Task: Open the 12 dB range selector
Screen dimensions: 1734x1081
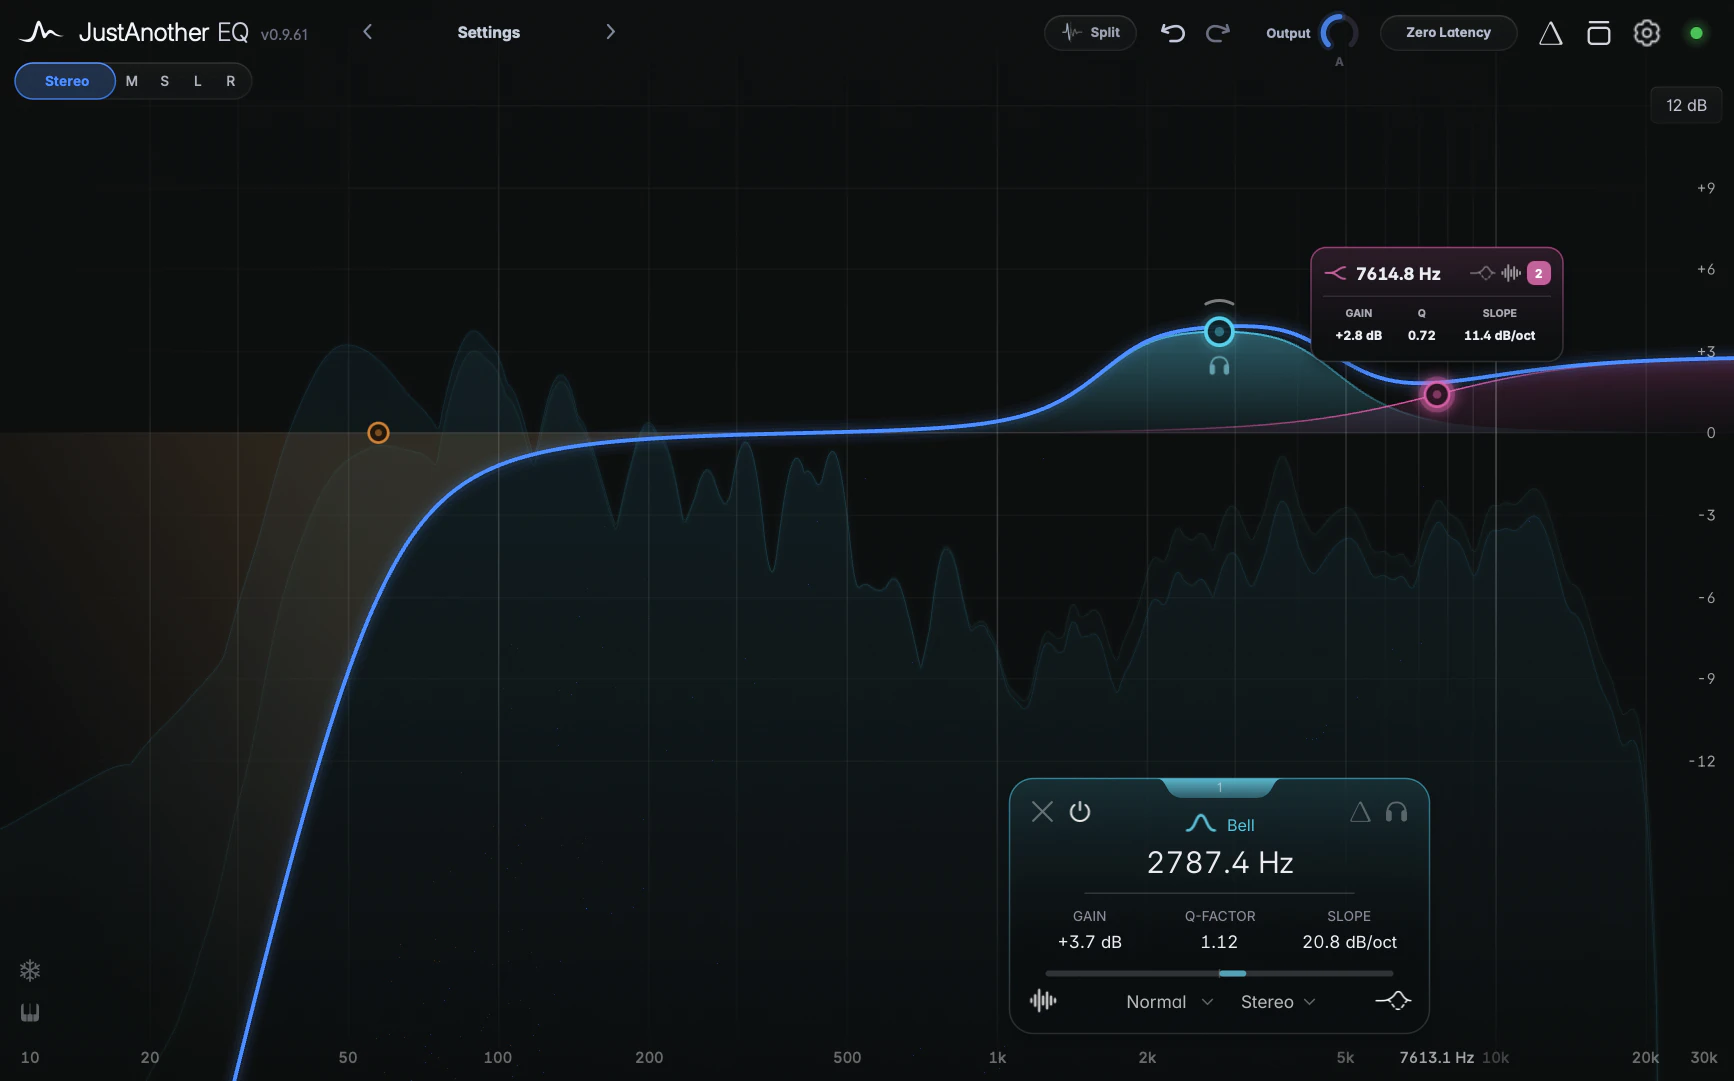Action: coord(1686,105)
